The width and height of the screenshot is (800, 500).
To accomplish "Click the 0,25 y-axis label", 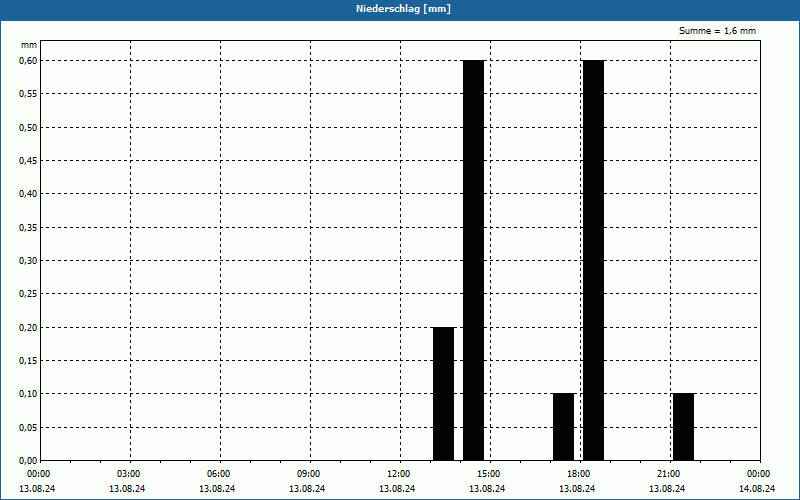I will pyautogui.click(x=29, y=294).
